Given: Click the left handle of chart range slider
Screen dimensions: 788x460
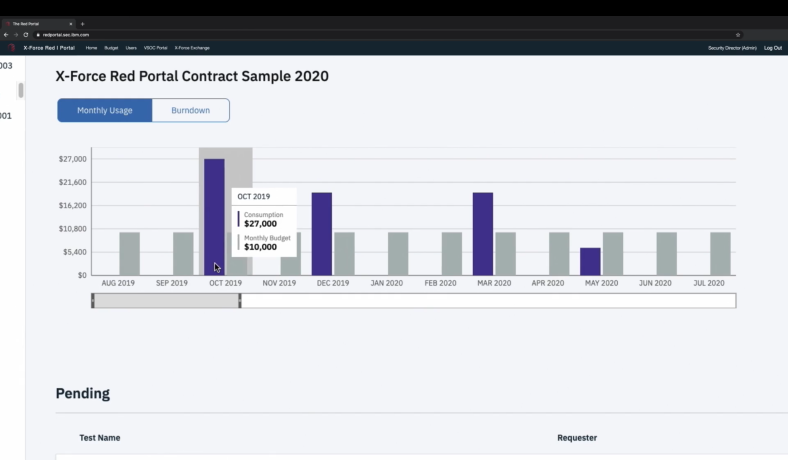Looking at the screenshot, I should point(93,301).
